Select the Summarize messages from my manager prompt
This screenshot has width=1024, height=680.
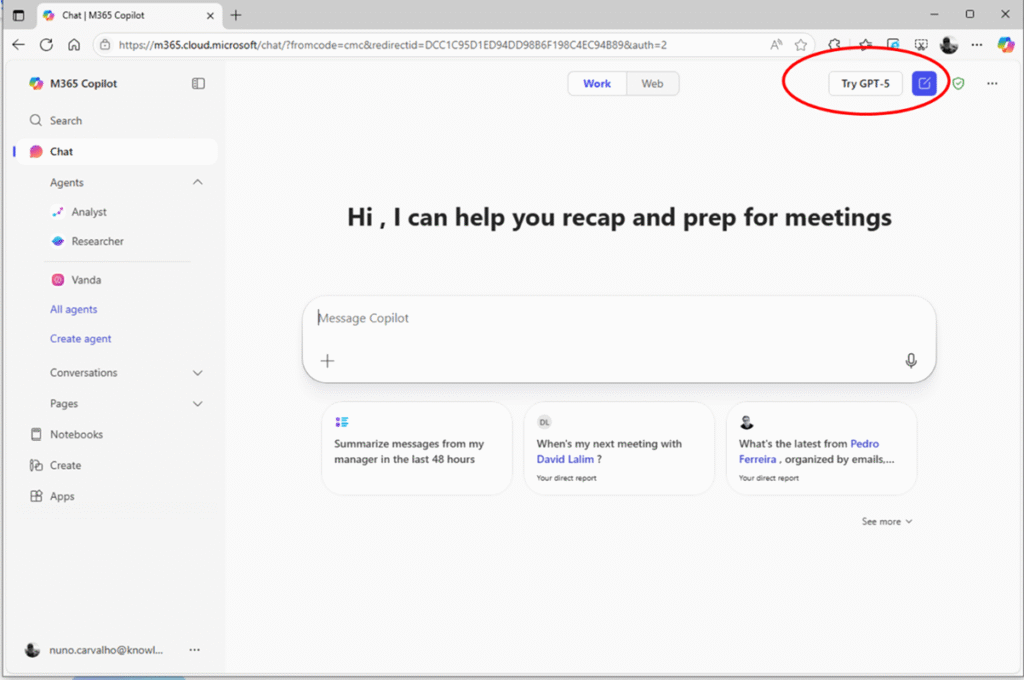417,449
